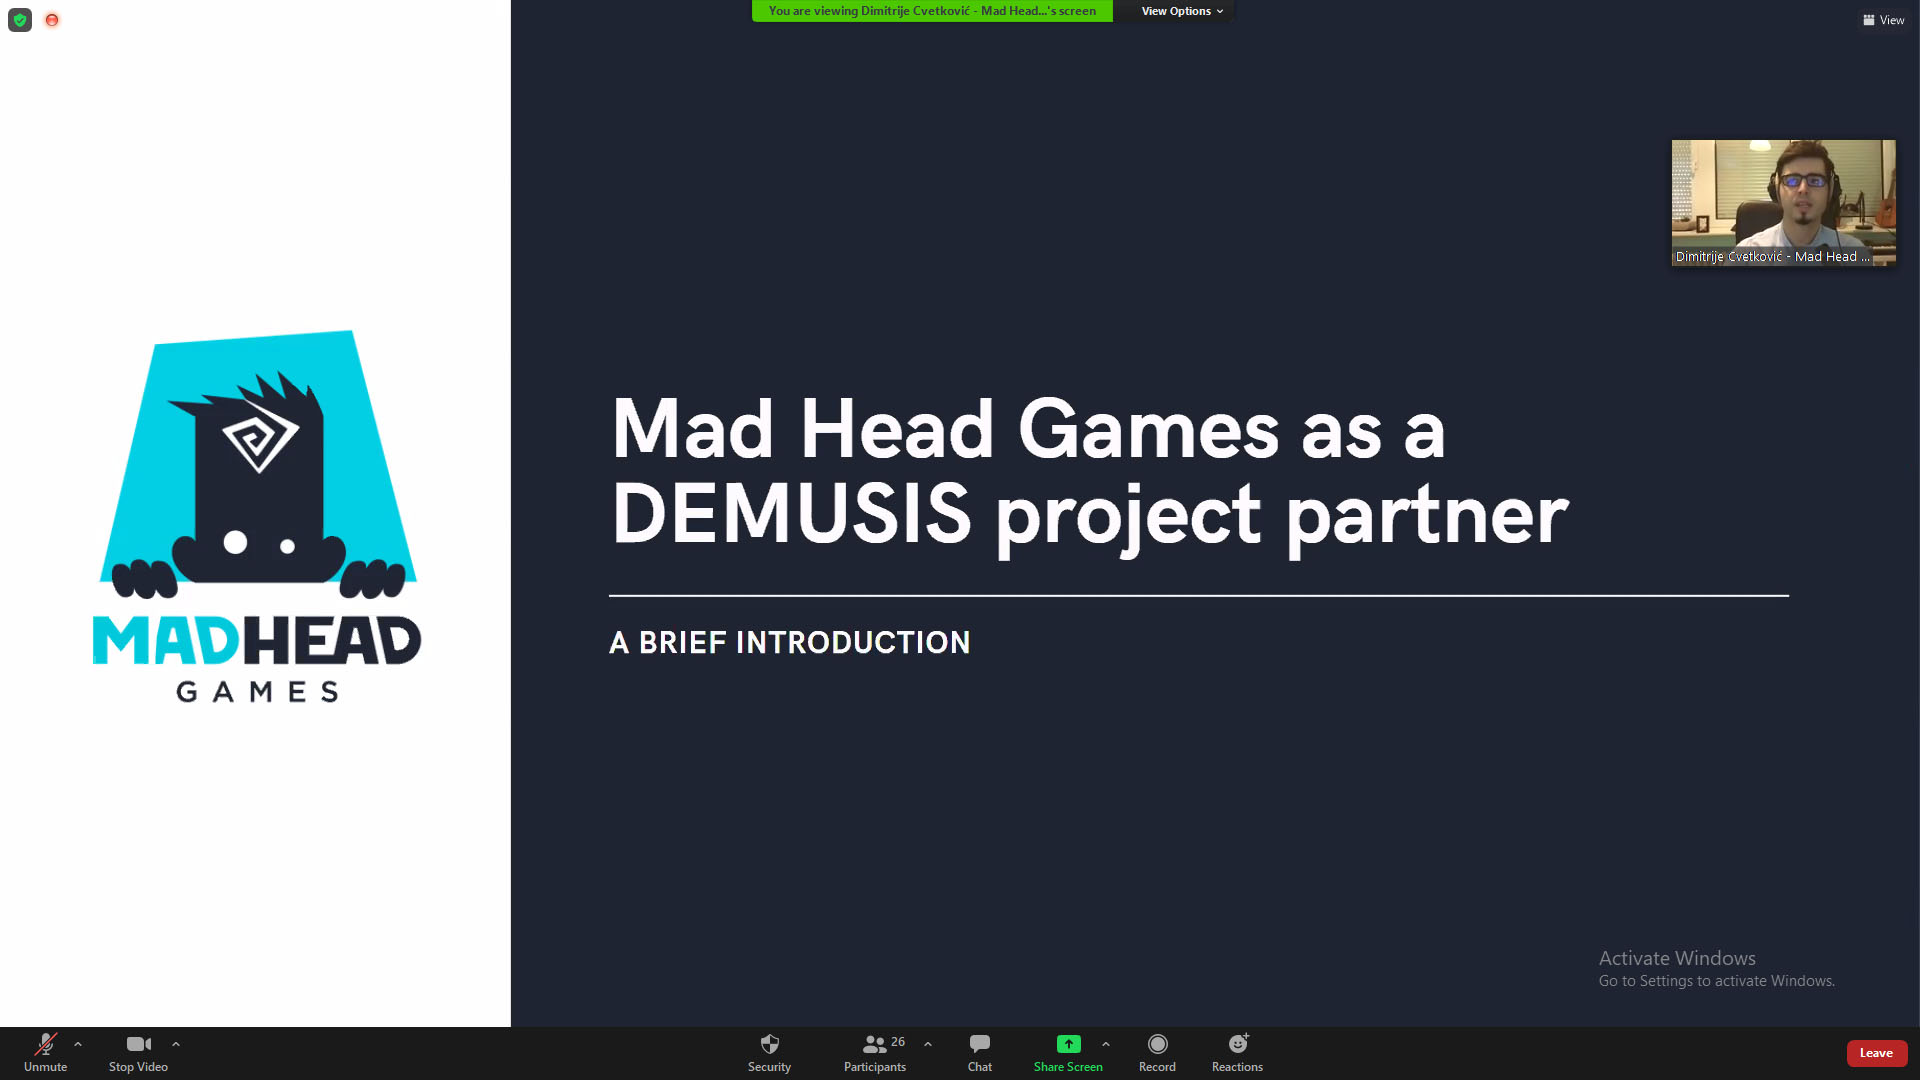1920x1080 pixels.
Task: Click the slide title 'Mad Head Games as a'
Action: (1029, 429)
